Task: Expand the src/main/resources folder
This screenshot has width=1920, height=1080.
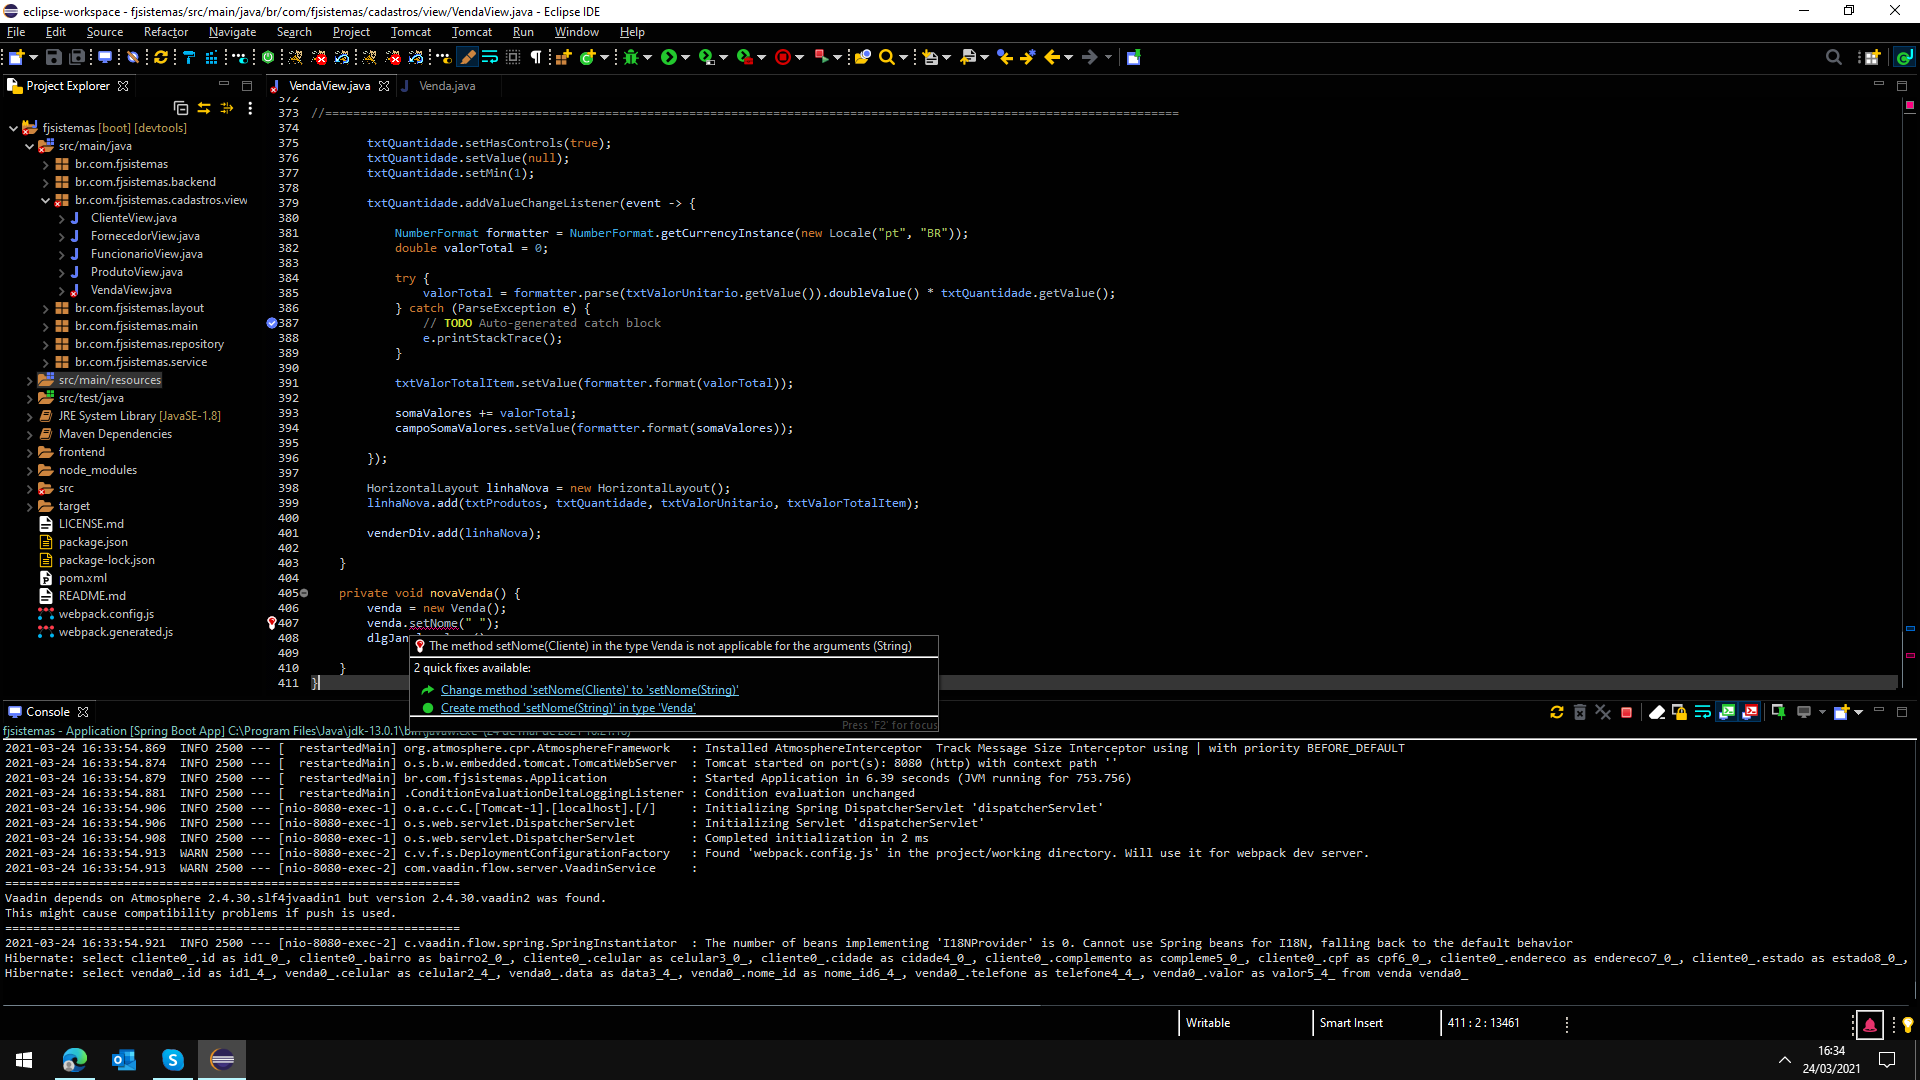Action: pyautogui.click(x=29, y=380)
